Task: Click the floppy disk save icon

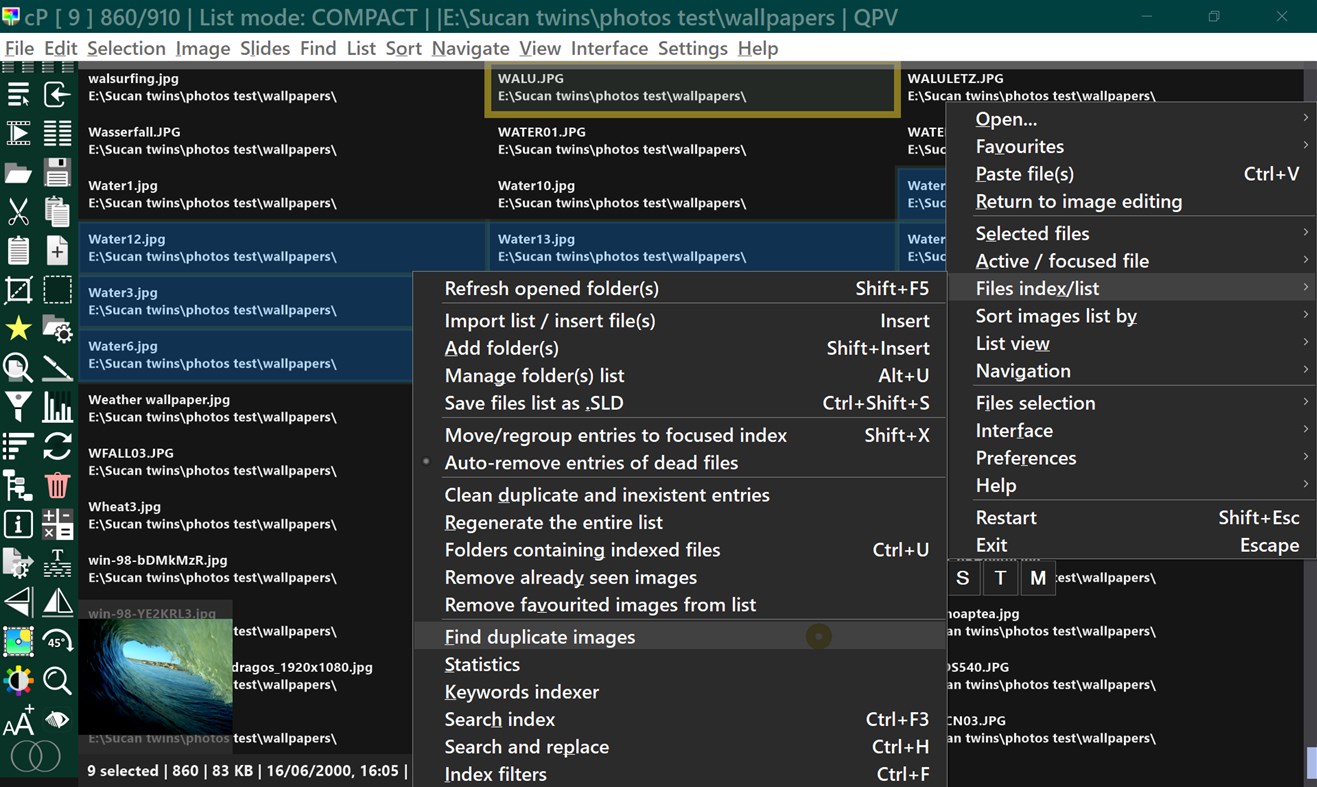Action: coord(57,172)
